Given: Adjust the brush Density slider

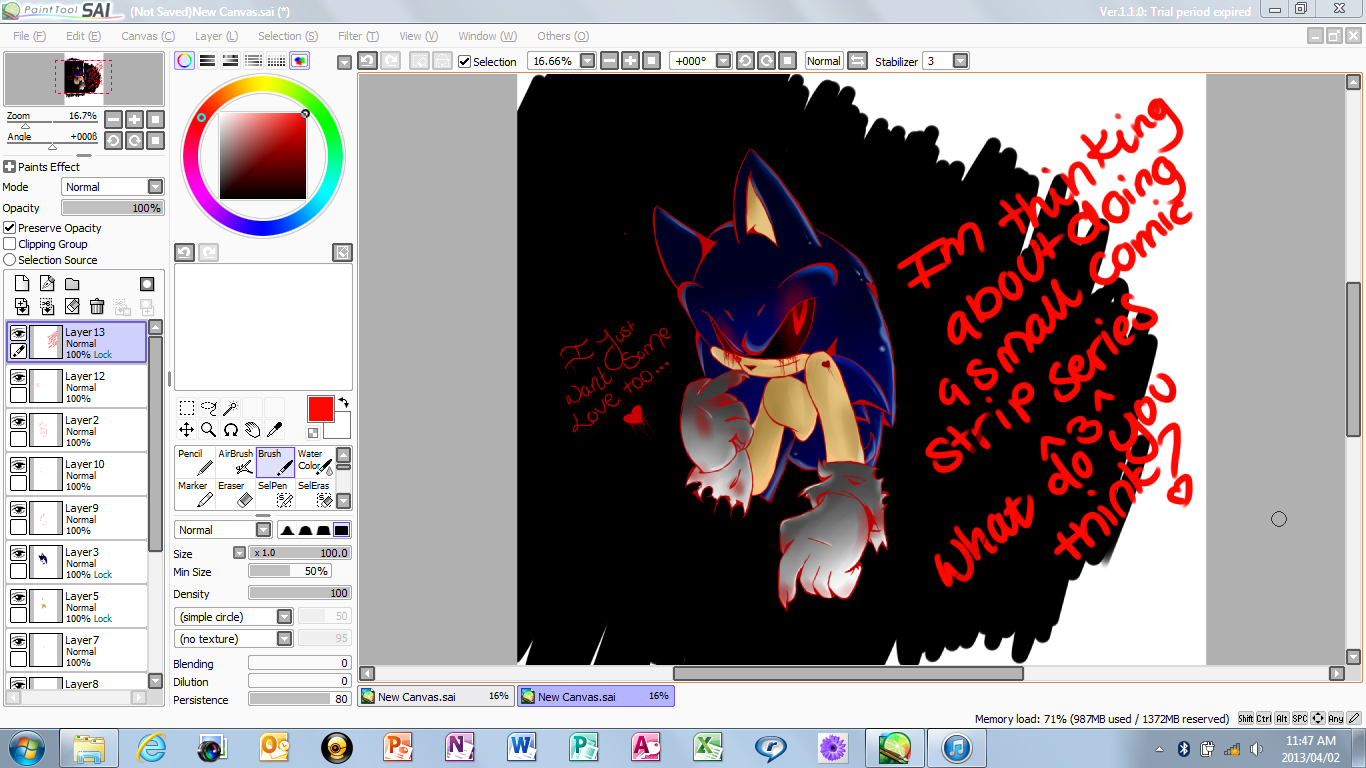Looking at the screenshot, I should click(300, 594).
